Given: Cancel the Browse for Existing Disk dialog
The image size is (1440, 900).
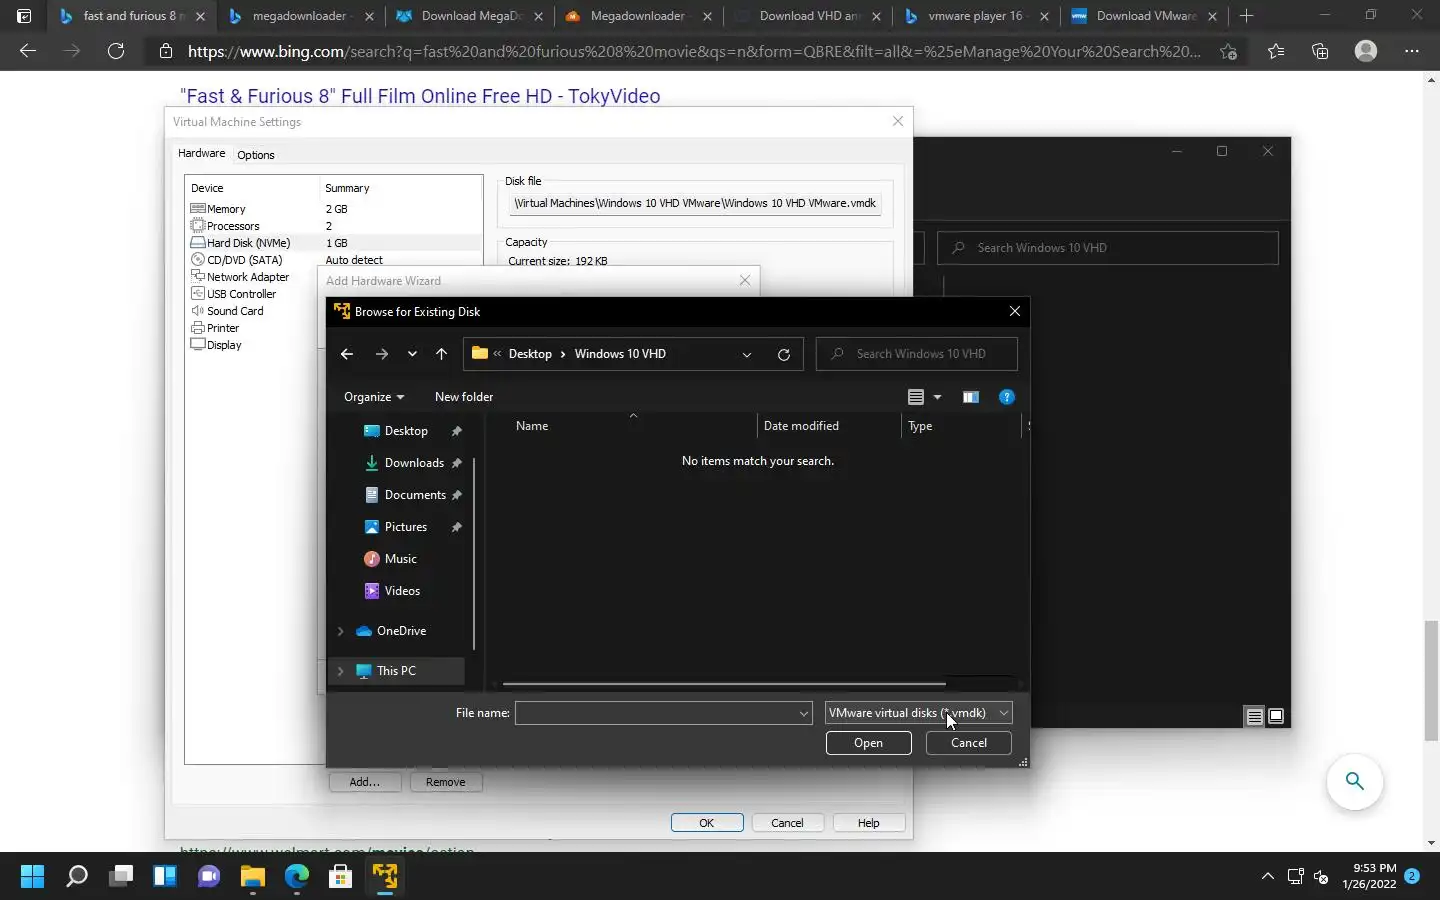Looking at the screenshot, I should pyautogui.click(x=969, y=743).
